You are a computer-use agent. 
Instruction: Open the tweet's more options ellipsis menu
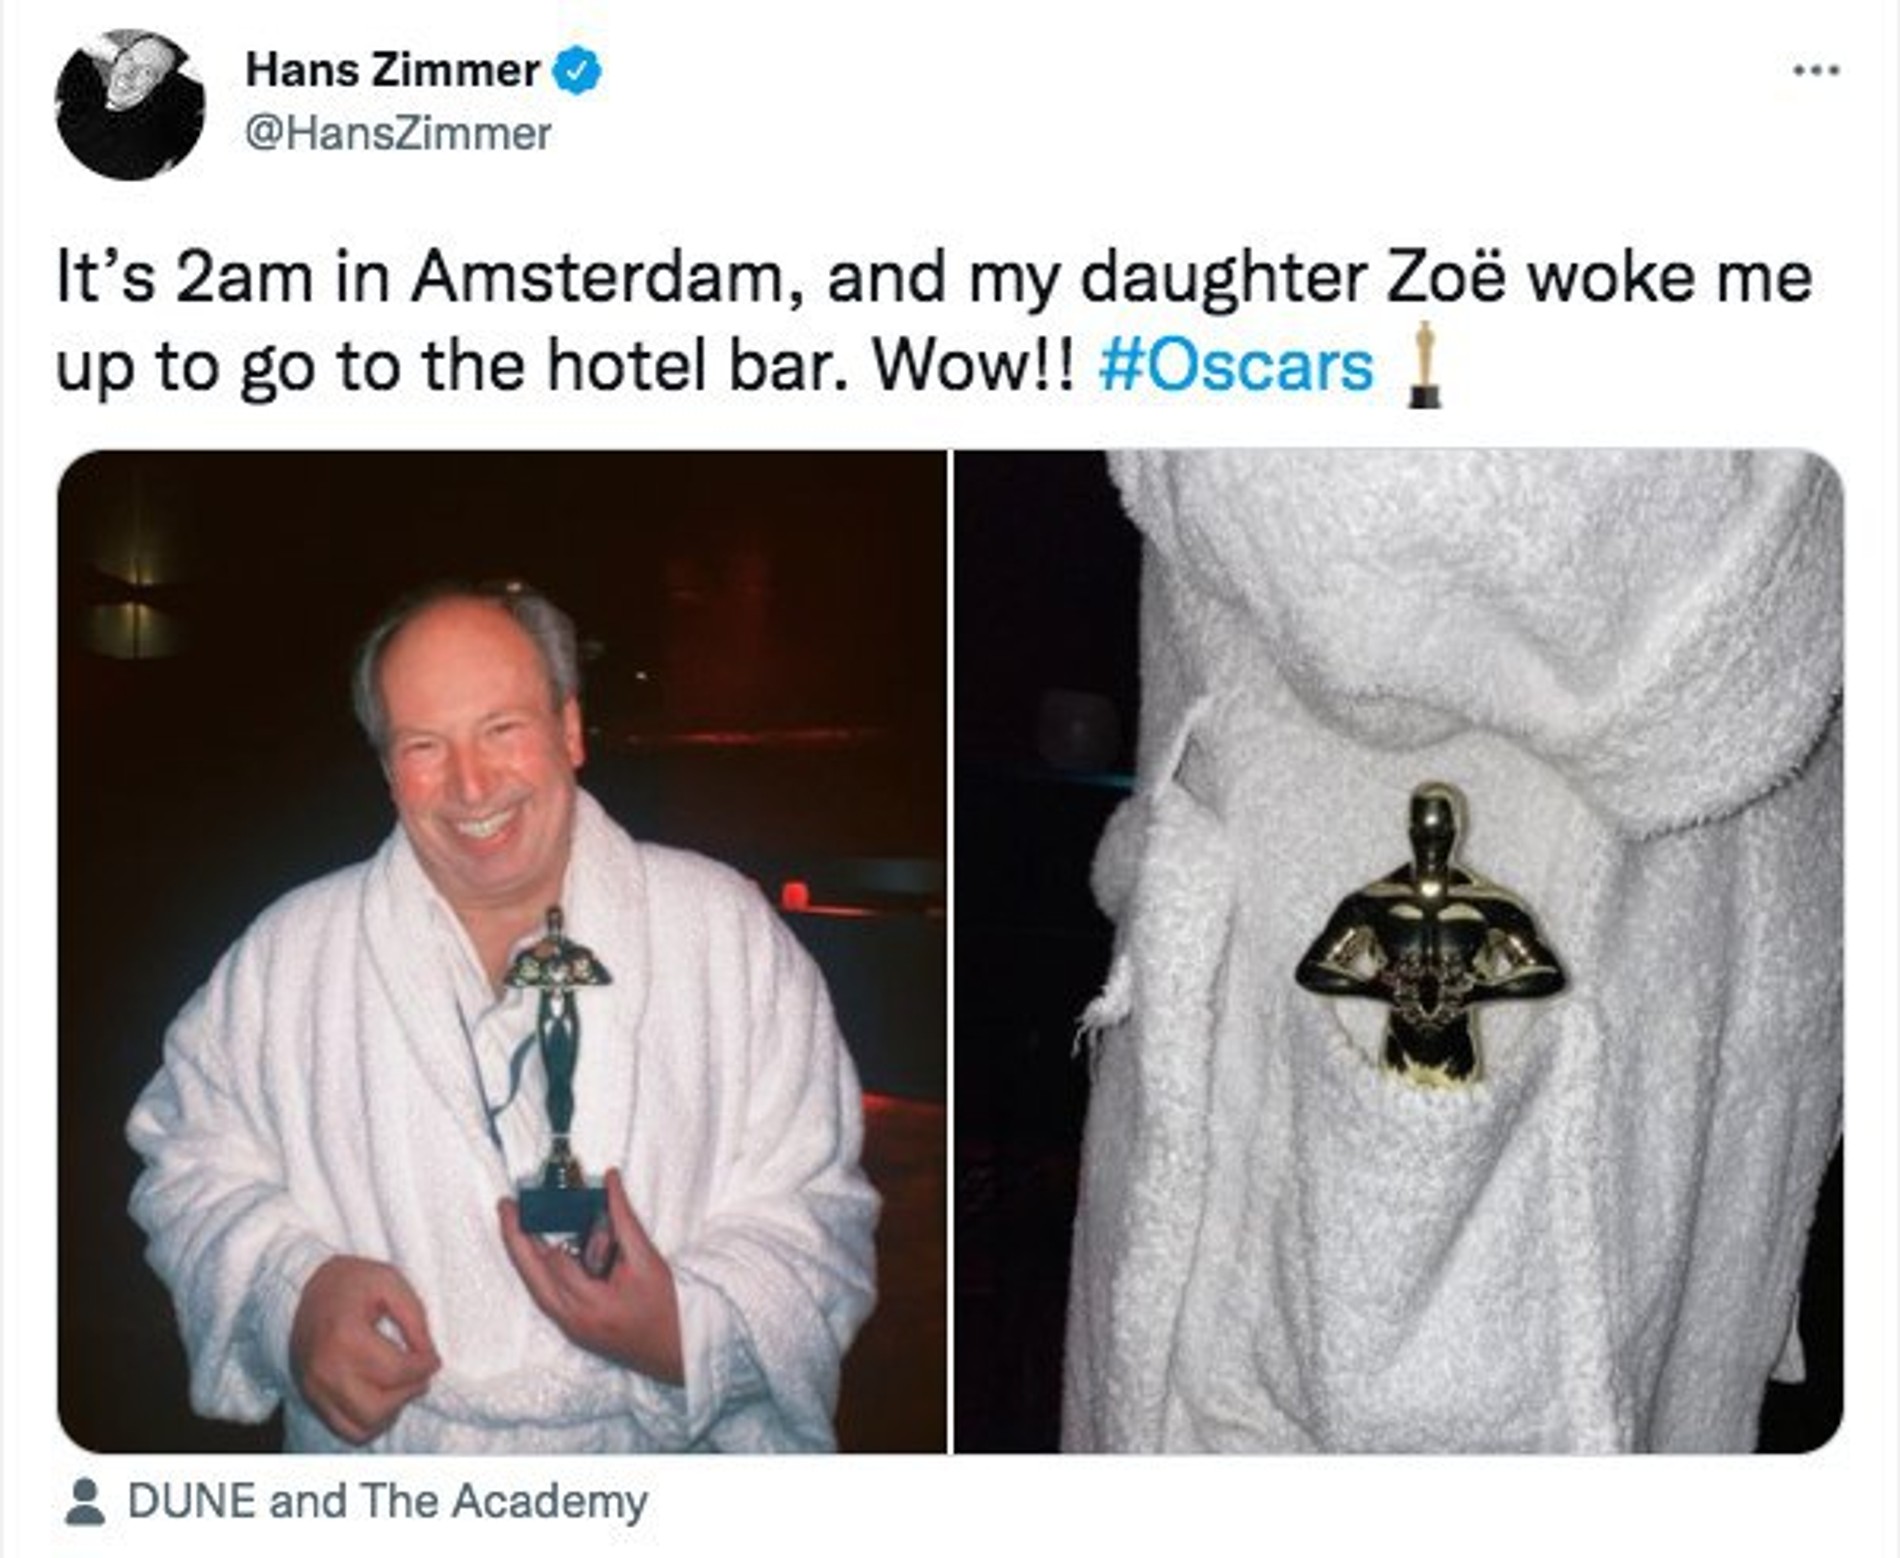1815,70
